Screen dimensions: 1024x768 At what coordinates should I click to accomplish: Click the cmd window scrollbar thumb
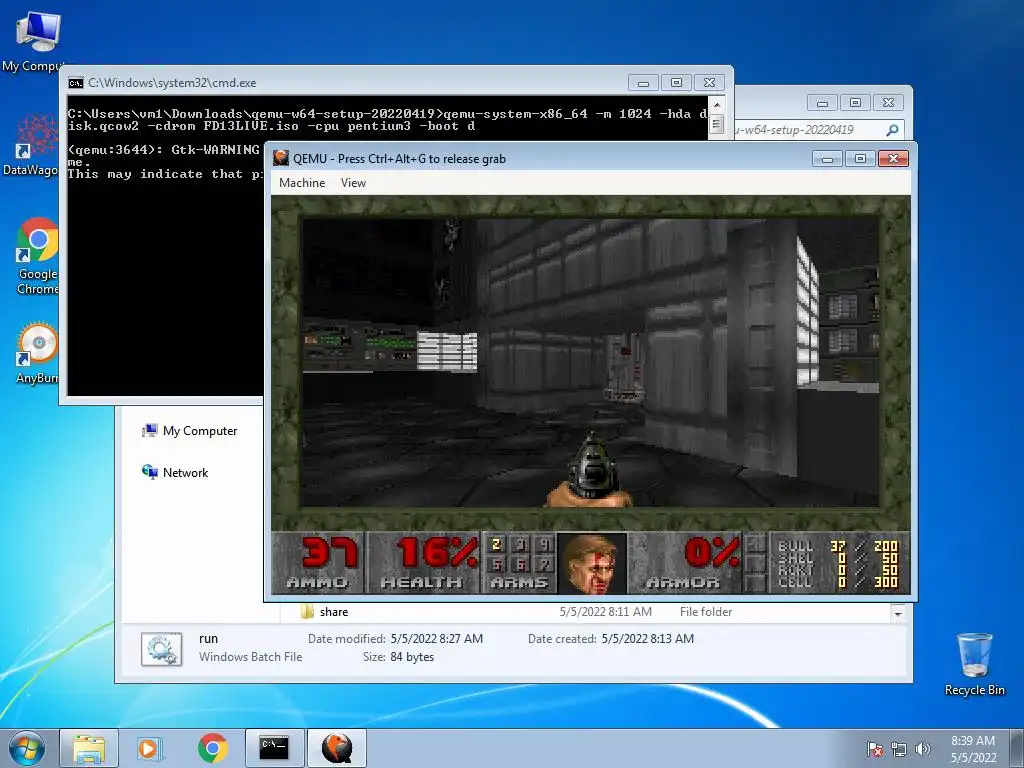[x=716, y=123]
